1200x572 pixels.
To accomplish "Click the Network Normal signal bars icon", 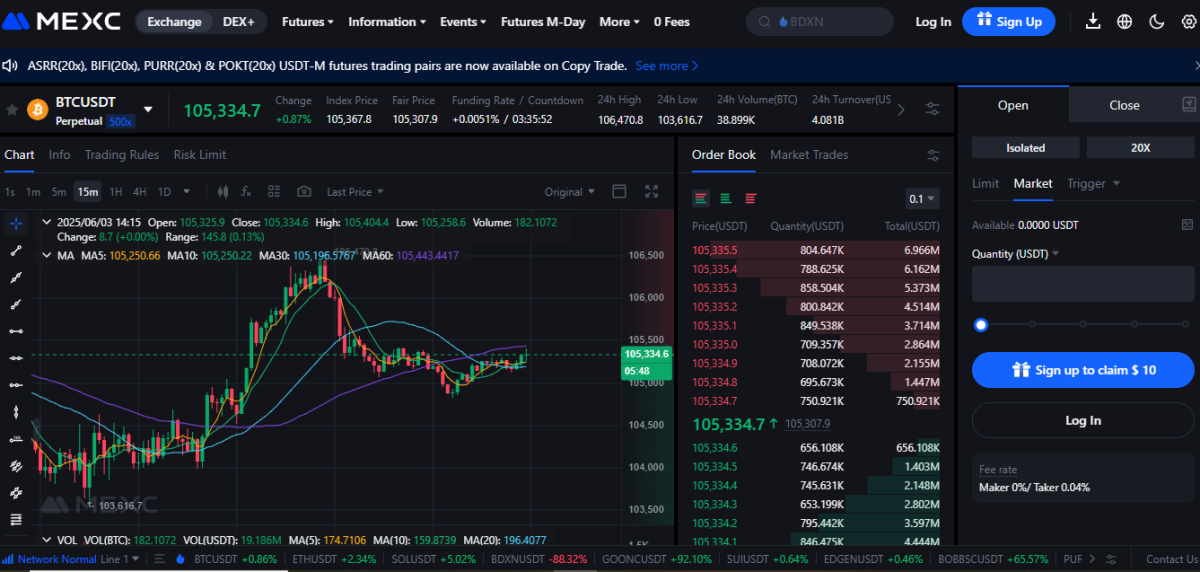I will pyautogui.click(x=9, y=559).
